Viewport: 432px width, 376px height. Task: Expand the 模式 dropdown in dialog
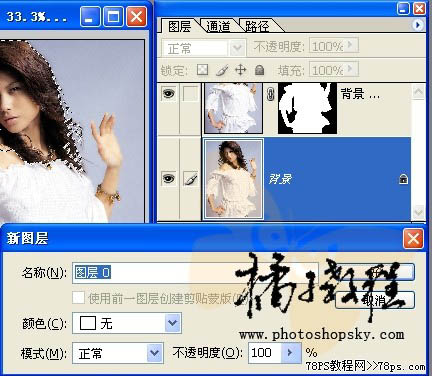pos(155,353)
